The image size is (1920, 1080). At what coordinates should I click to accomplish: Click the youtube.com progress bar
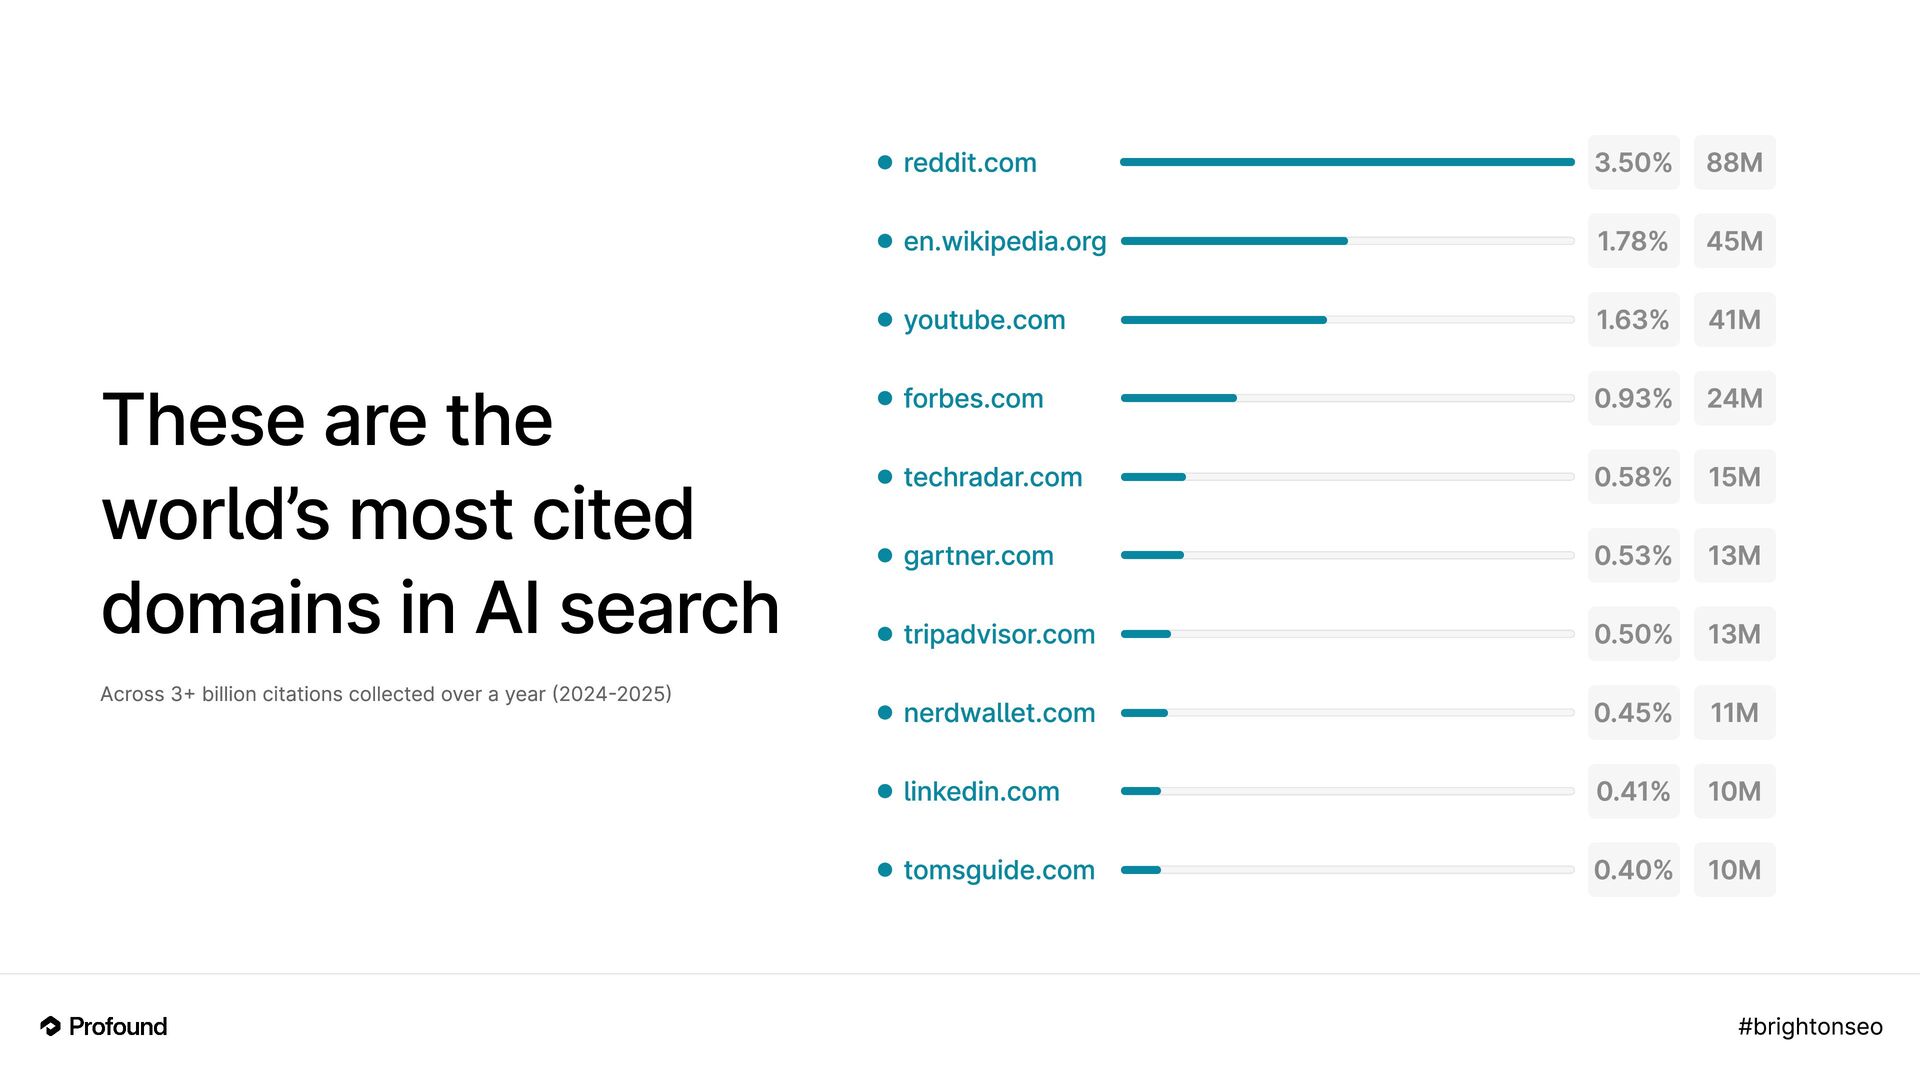1347,320
